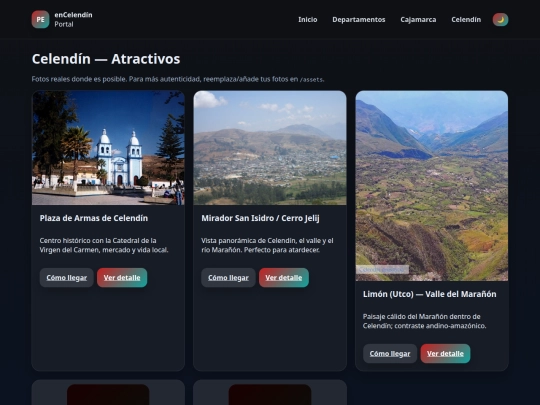The height and width of the screenshot is (405, 540).
Task: Select the Celendín nav link
Action: 466,20
